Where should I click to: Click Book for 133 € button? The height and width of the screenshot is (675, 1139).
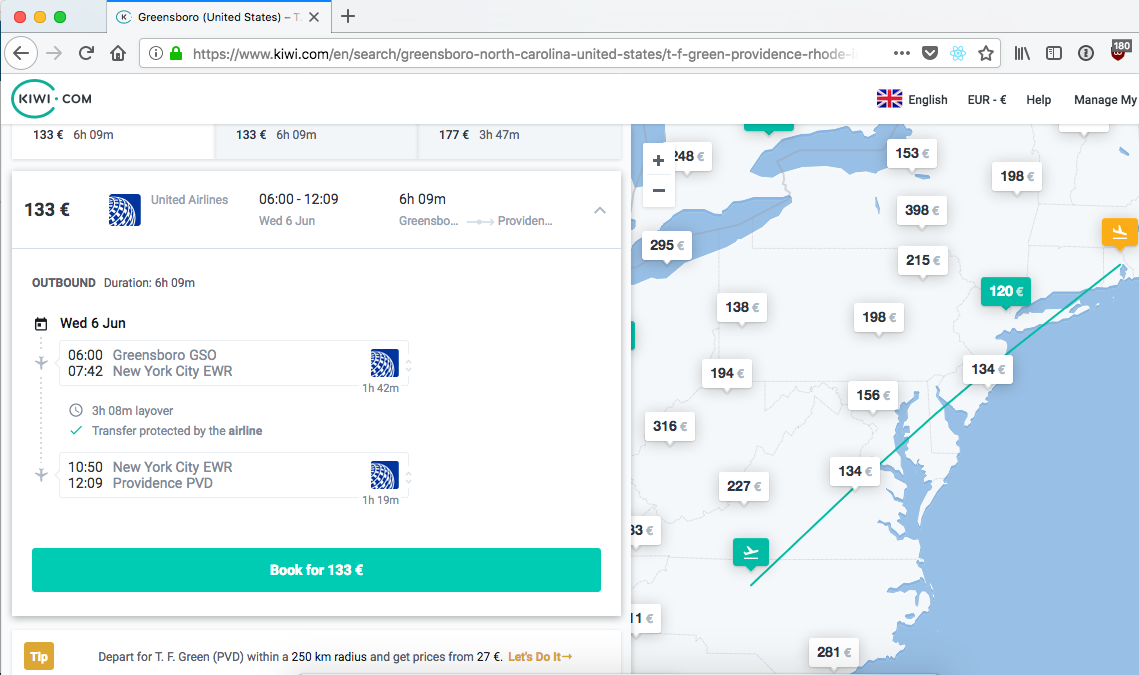[x=316, y=570]
